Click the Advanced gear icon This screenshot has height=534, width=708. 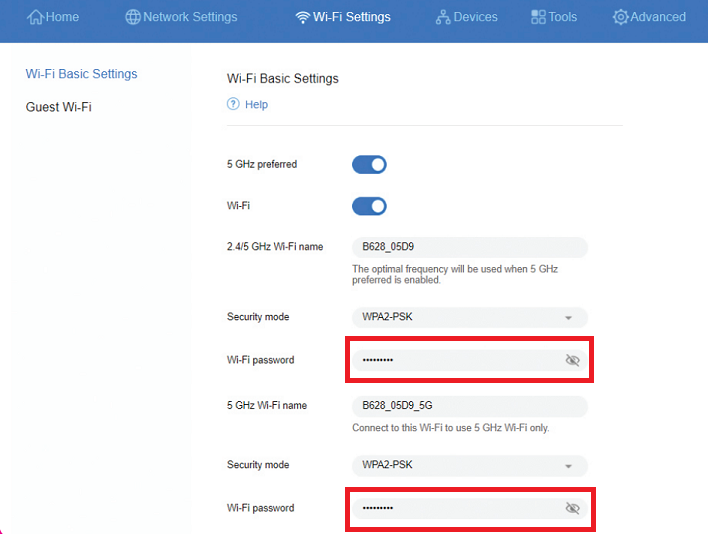[x=620, y=17]
